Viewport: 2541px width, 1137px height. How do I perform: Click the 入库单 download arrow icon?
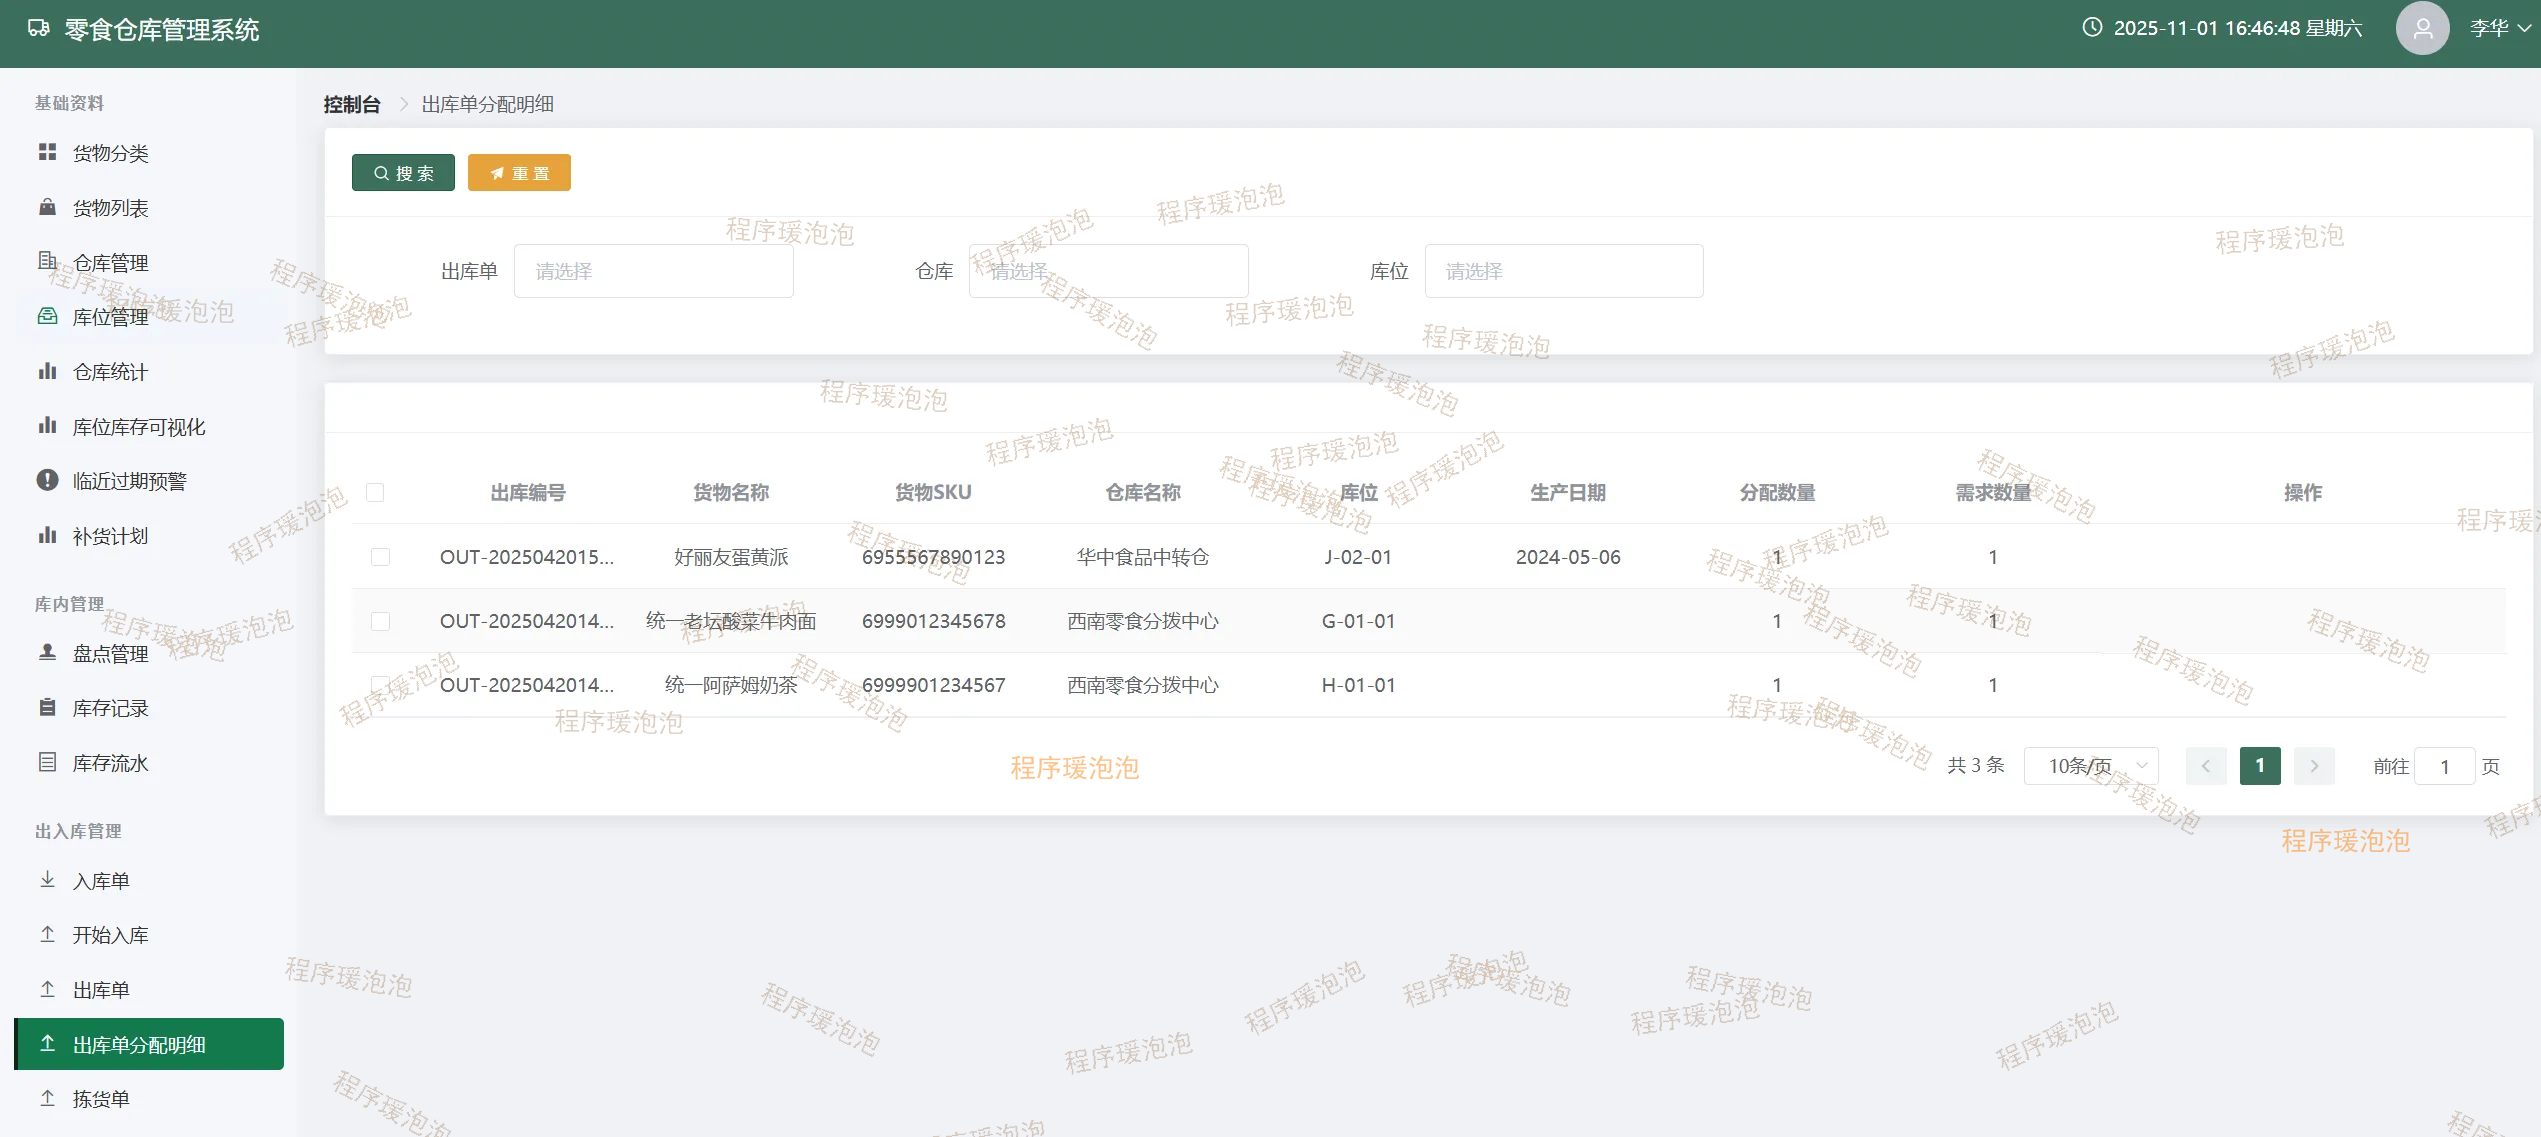47,880
